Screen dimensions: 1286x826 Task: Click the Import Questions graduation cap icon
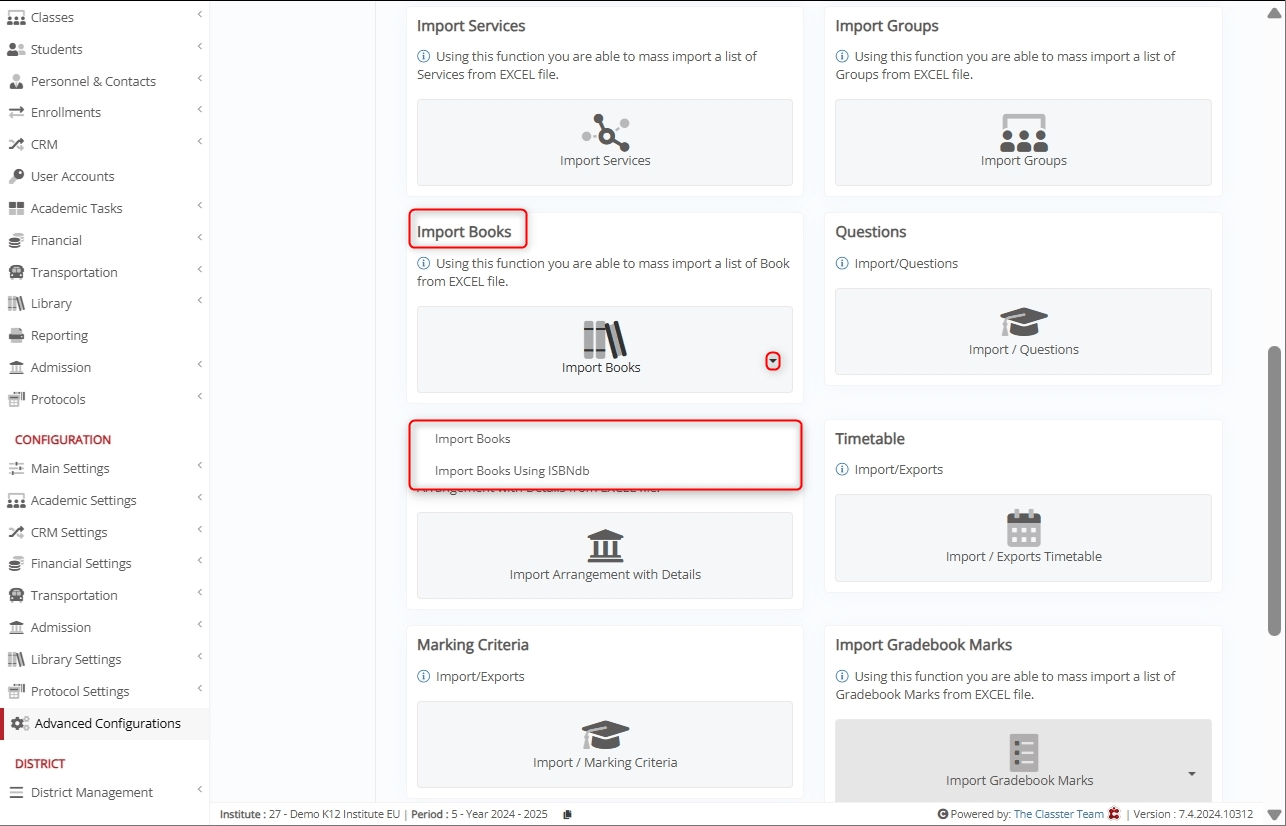(x=1023, y=323)
